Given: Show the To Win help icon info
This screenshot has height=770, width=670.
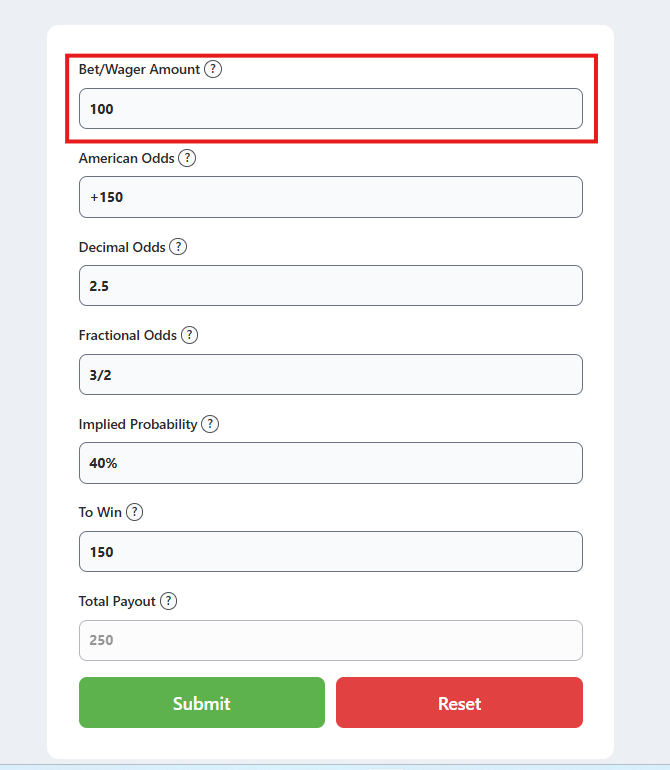Looking at the screenshot, I should 134,512.
